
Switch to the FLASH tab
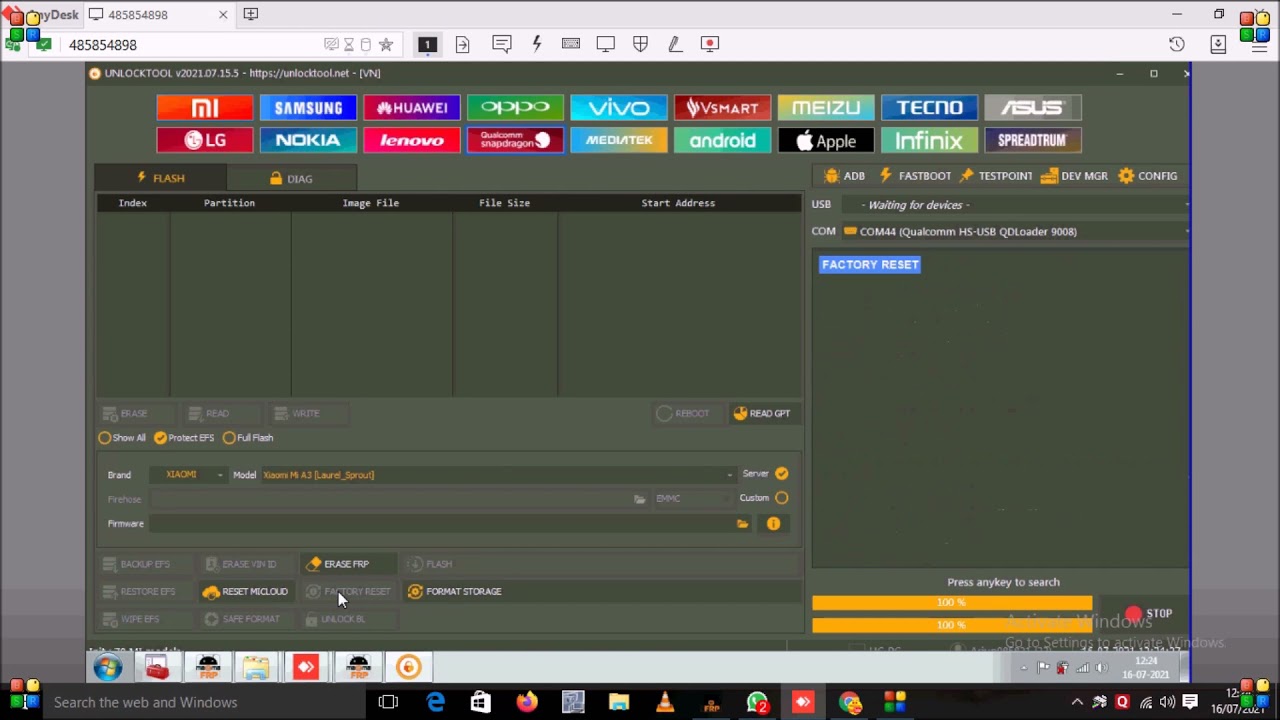[161, 178]
